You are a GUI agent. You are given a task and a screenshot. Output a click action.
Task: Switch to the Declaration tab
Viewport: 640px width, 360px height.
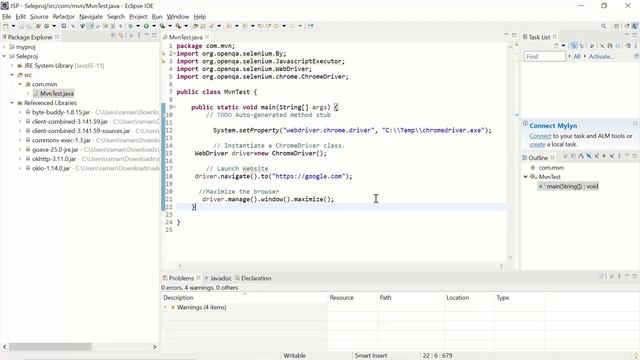(x=256, y=278)
